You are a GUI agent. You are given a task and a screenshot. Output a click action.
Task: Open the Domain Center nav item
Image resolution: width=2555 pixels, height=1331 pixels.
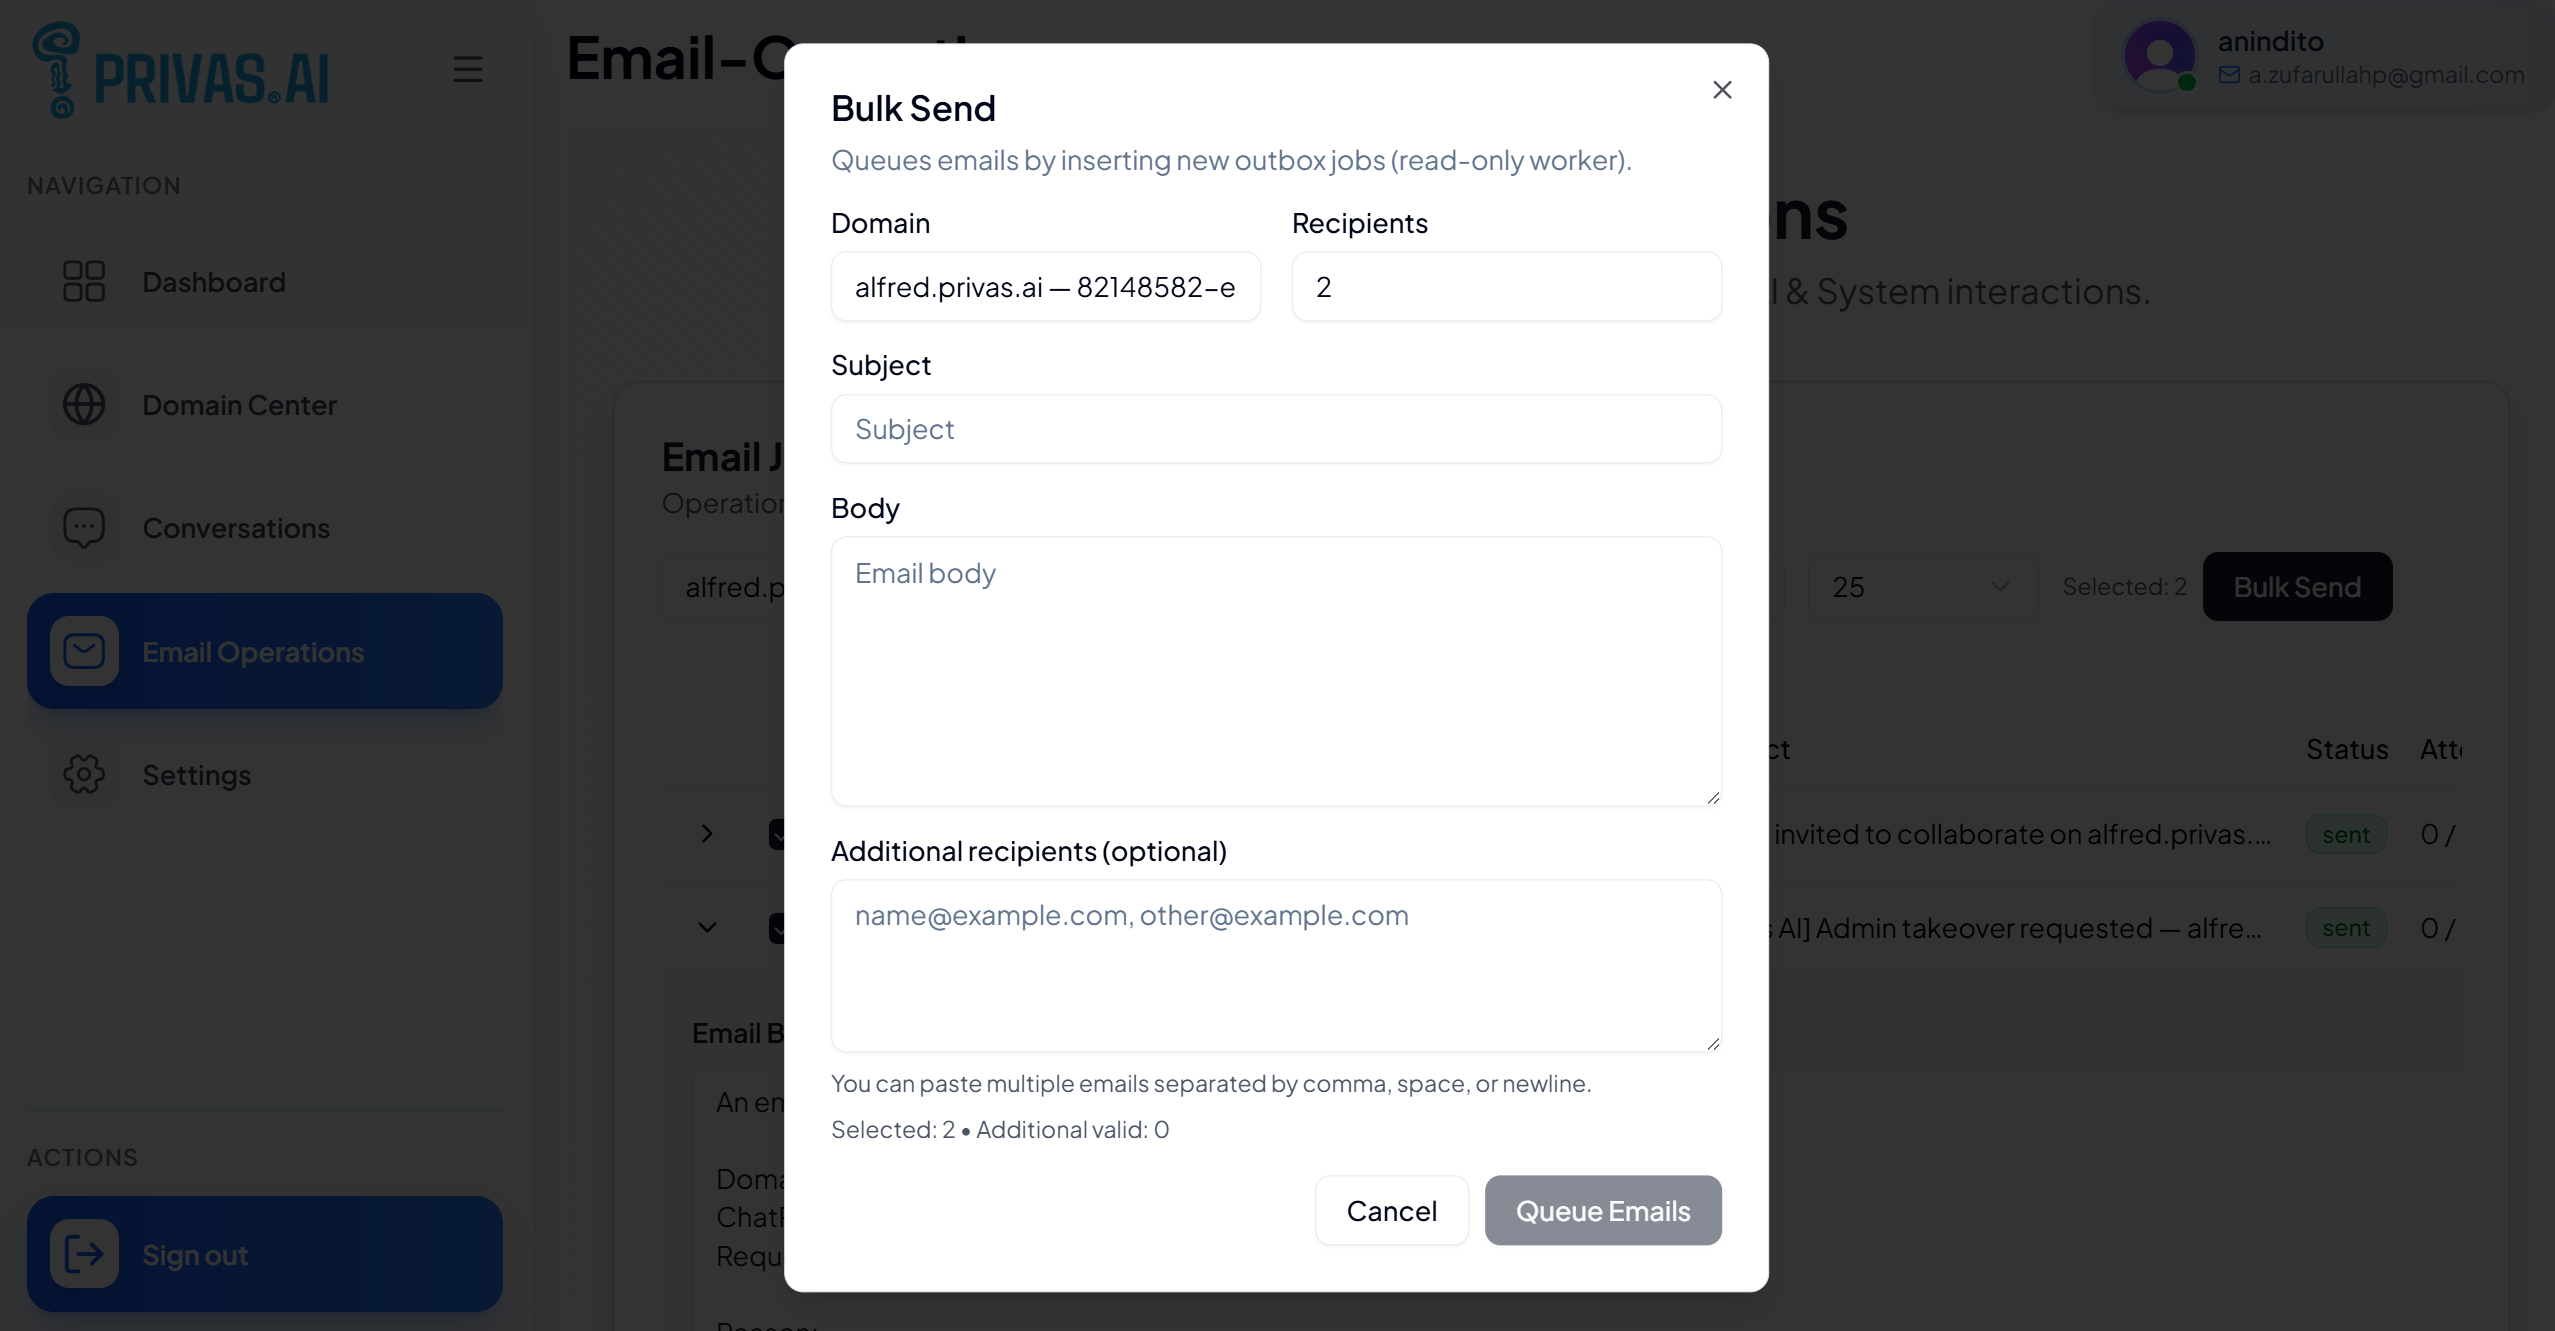click(x=240, y=405)
